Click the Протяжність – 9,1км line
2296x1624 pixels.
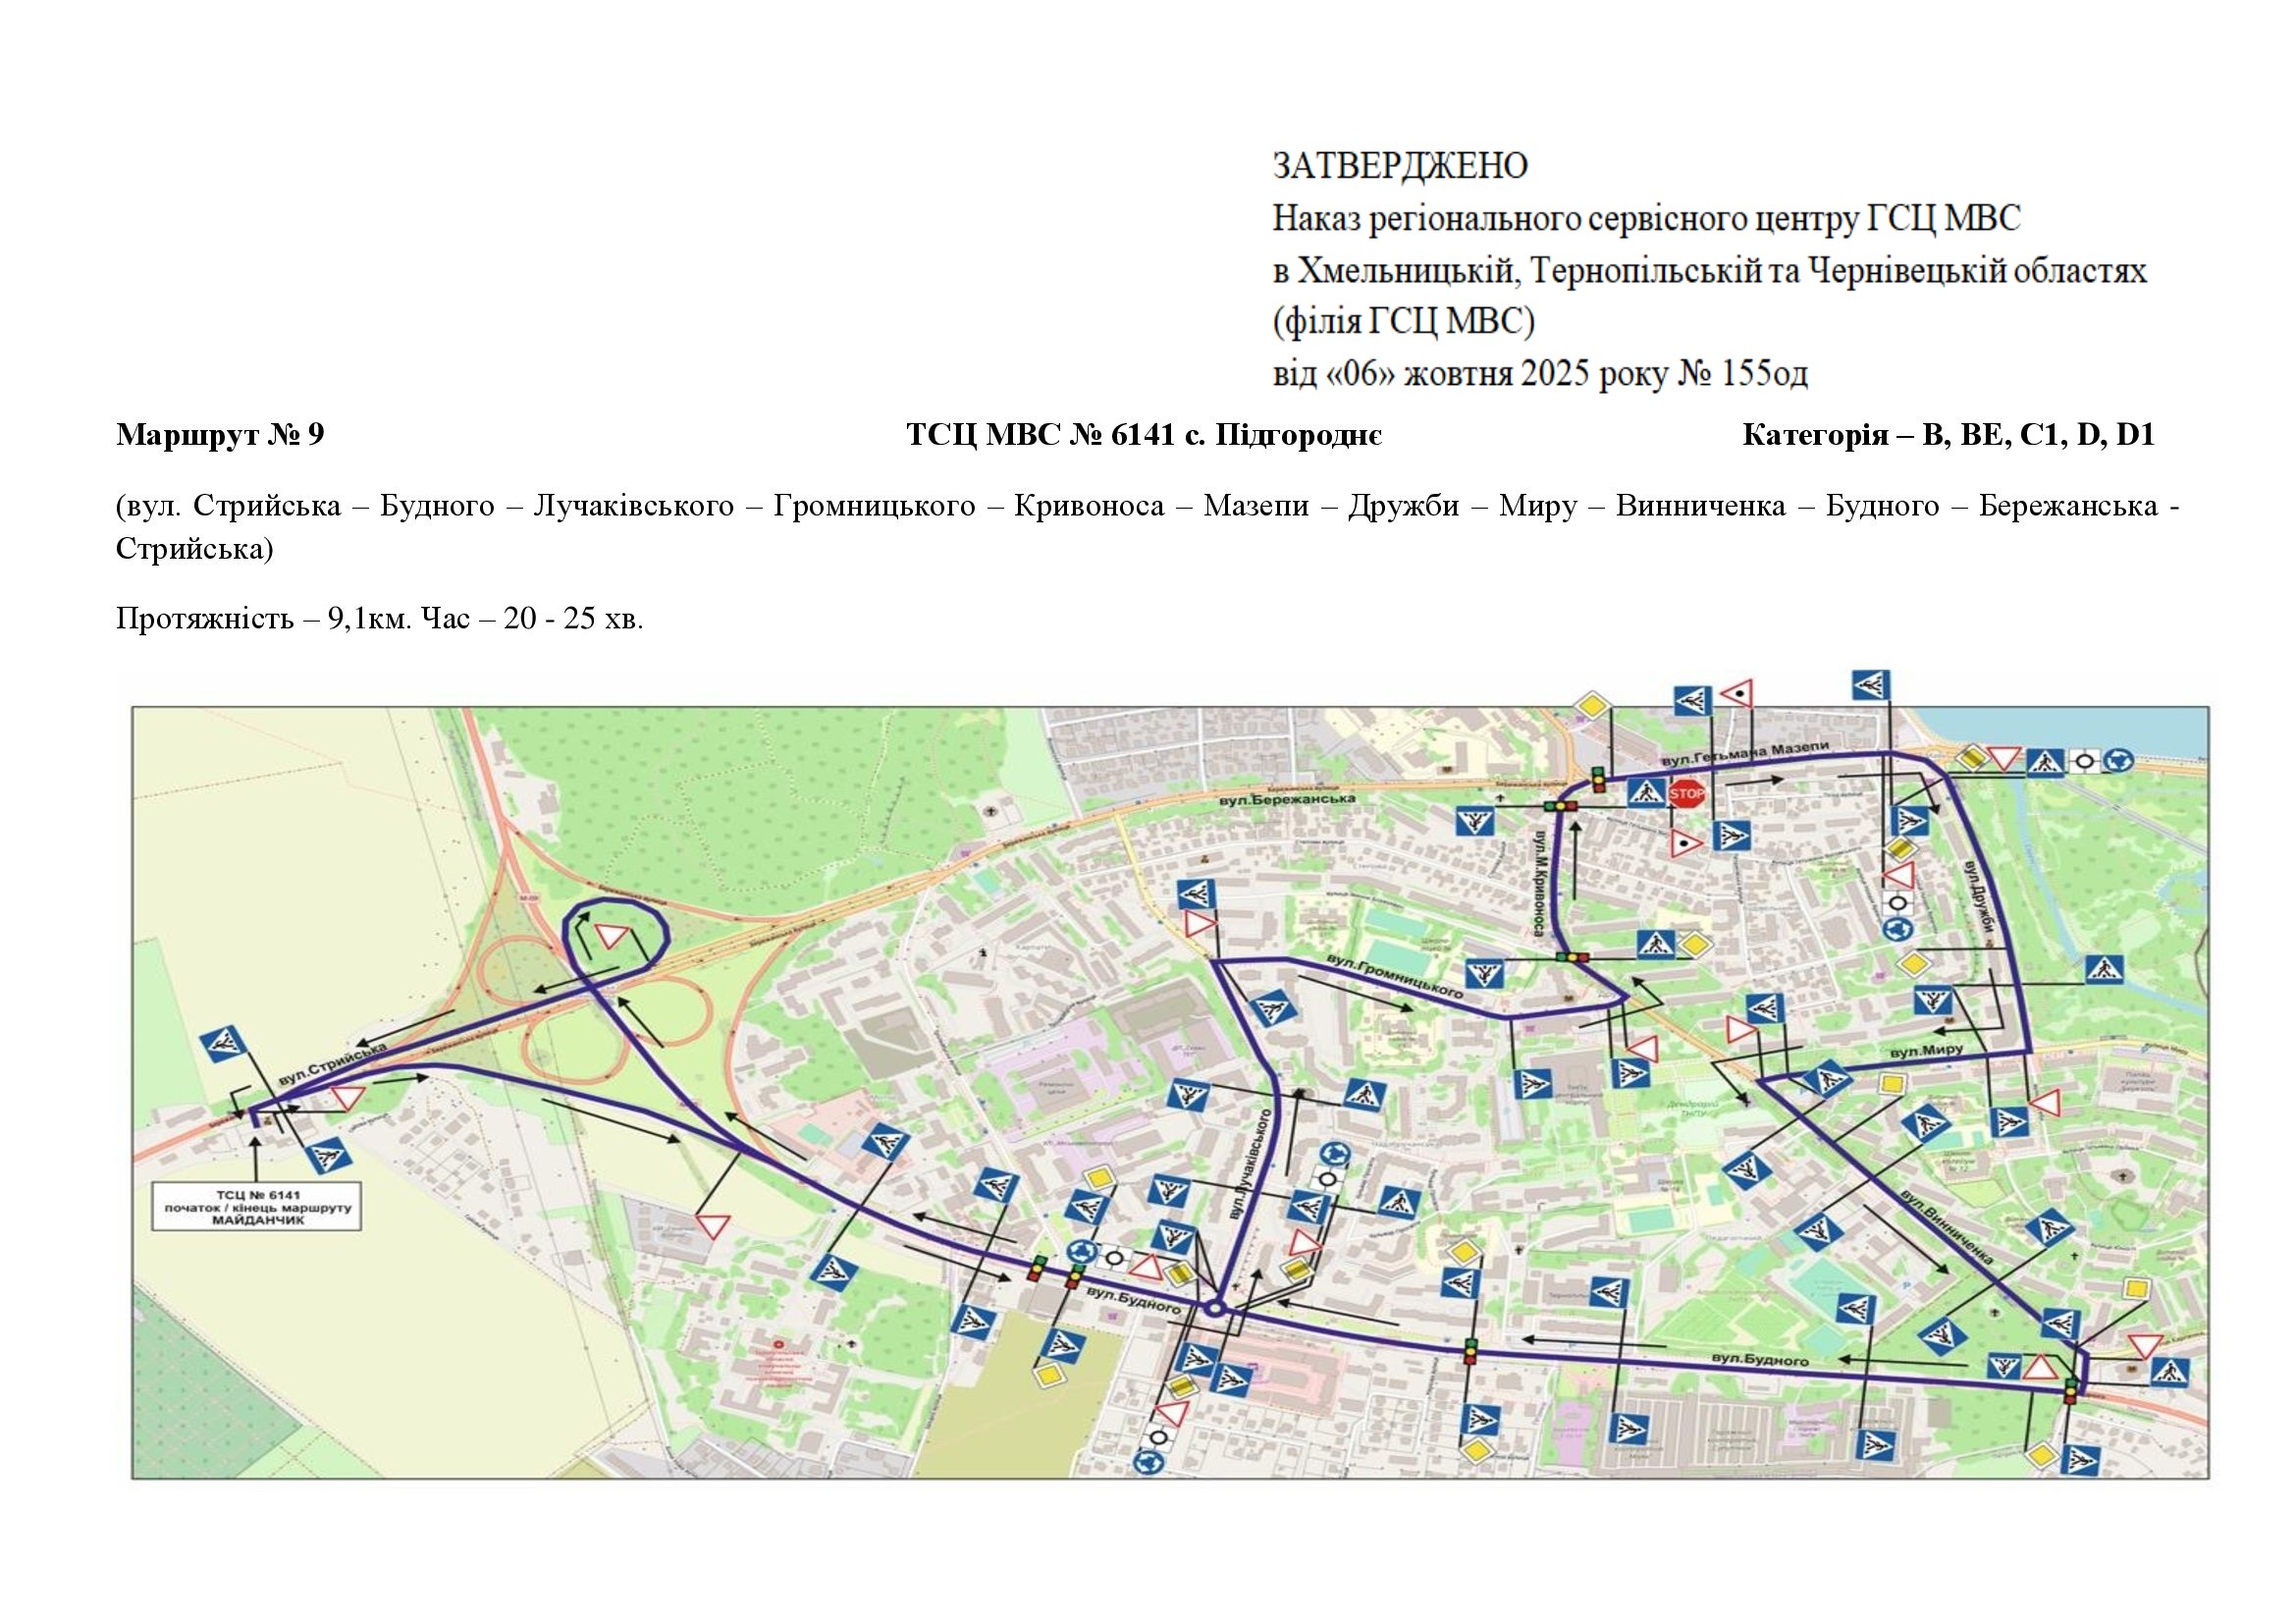(379, 618)
